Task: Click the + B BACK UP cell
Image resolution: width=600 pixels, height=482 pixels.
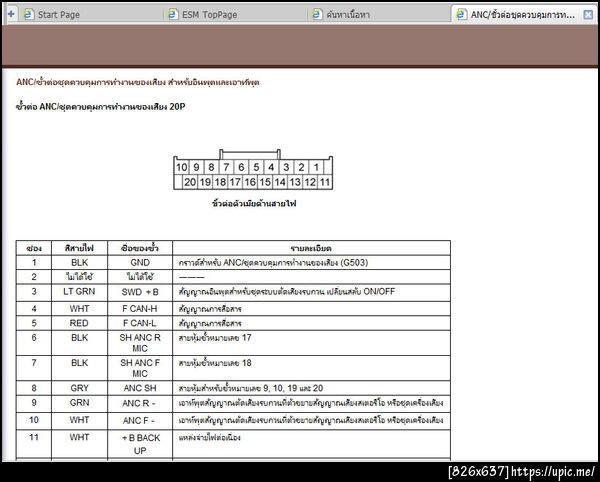Action: coord(140,444)
